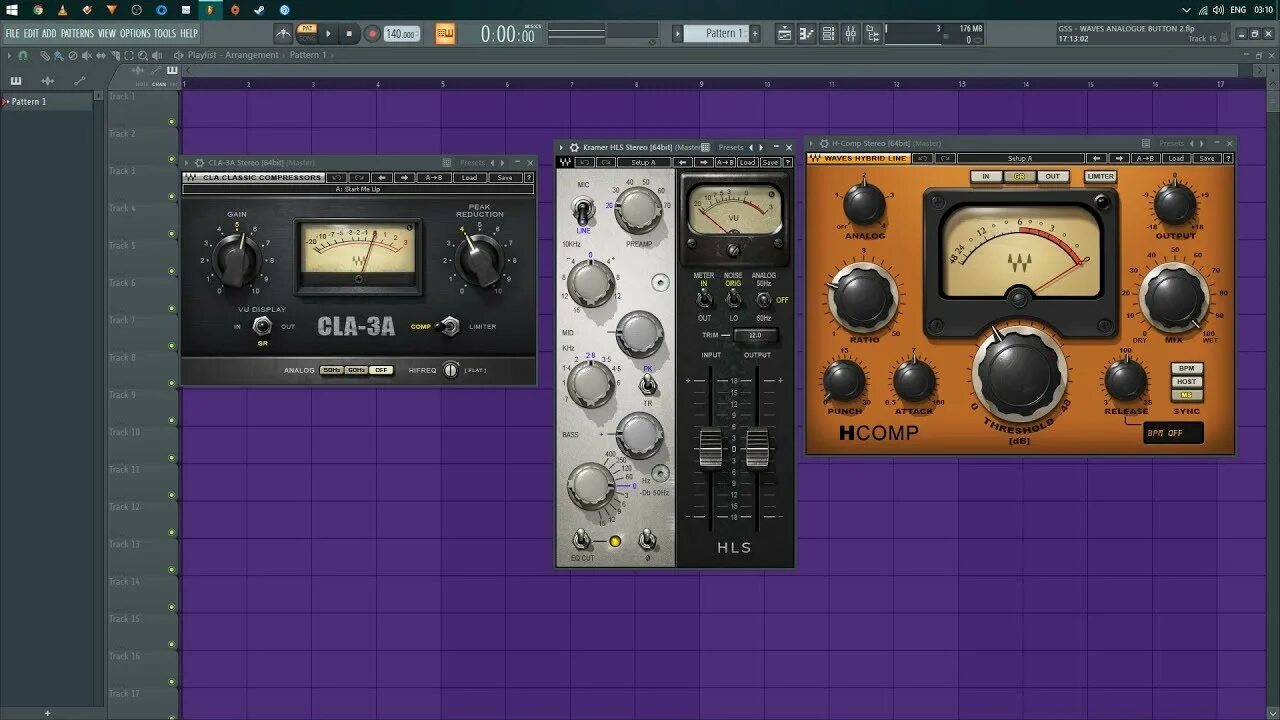This screenshot has height=720, width=1280.
Task: Click the next preset arrow in the CLA-3A toolbar
Action: pos(404,177)
